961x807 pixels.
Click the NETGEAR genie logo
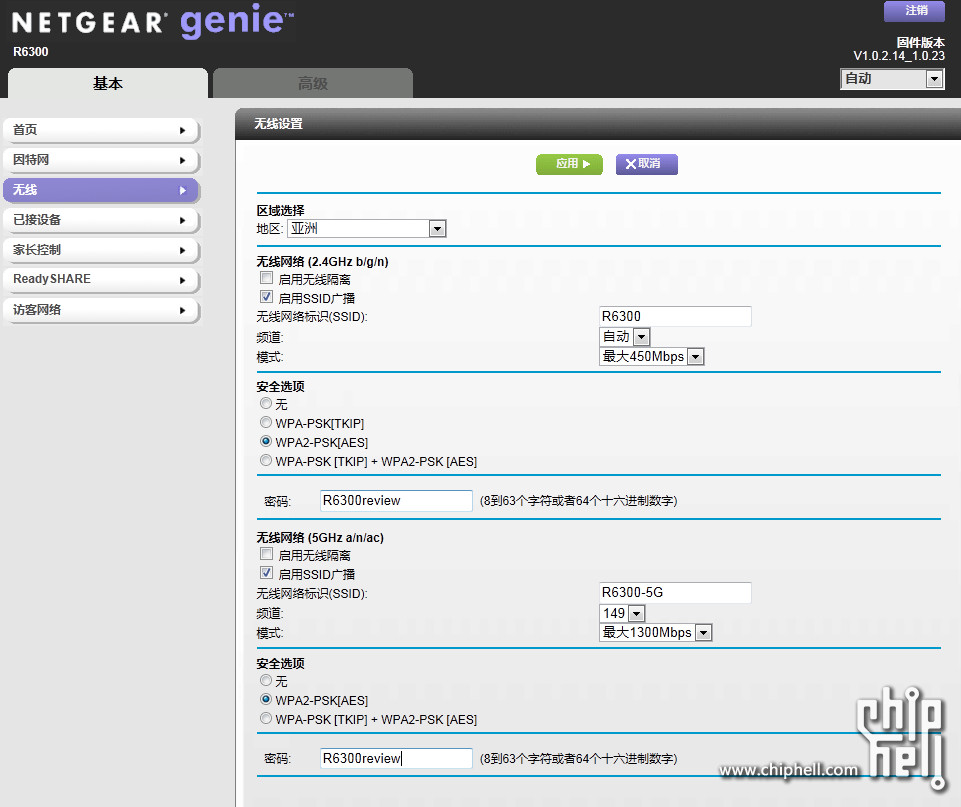(x=153, y=22)
